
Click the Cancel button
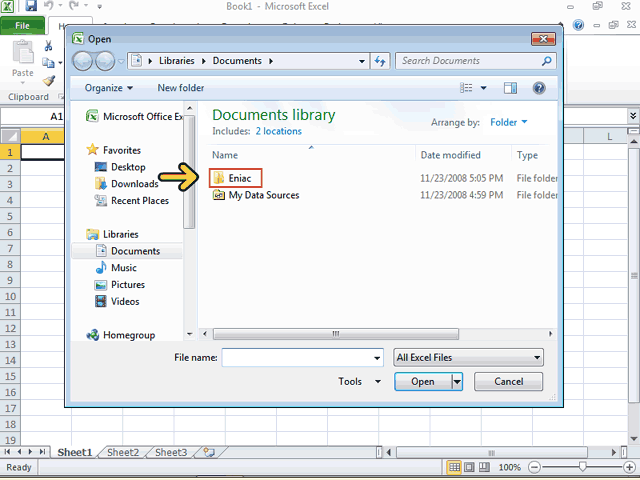[x=509, y=382]
